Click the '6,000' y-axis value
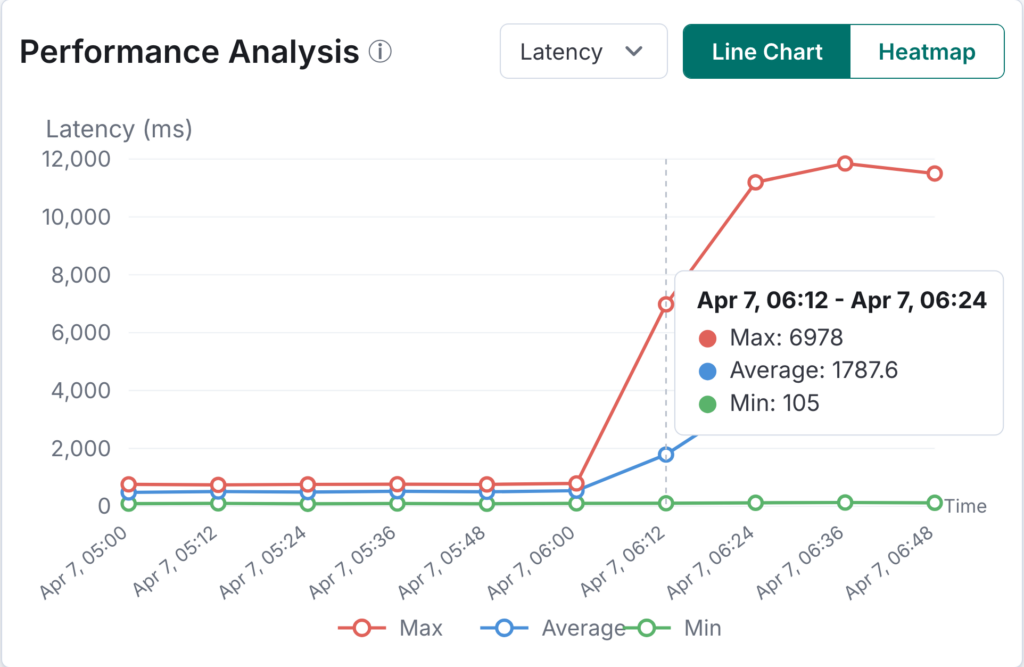This screenshot has width=1024, height=667. [x=81, y=333]
